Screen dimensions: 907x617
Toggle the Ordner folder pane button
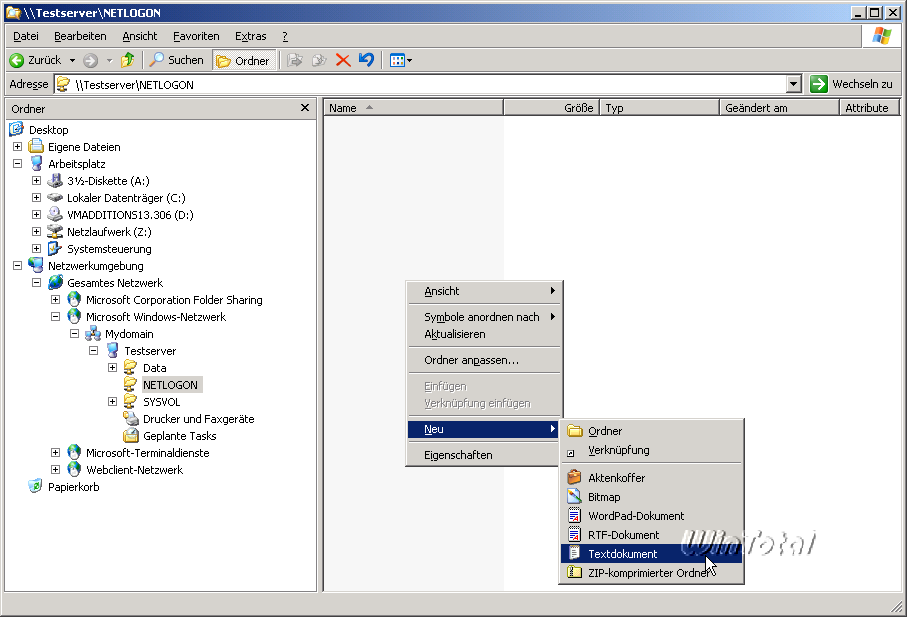[x=243, y=60]
